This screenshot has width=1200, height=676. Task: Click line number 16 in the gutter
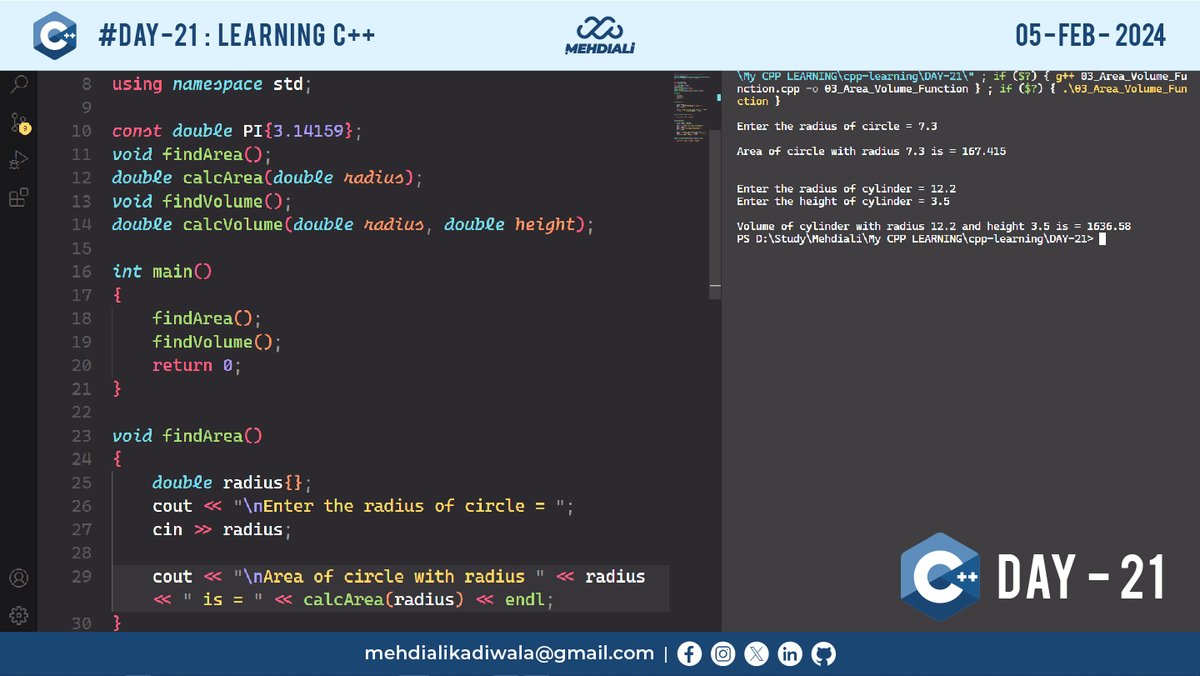click(x=81, y=272)
